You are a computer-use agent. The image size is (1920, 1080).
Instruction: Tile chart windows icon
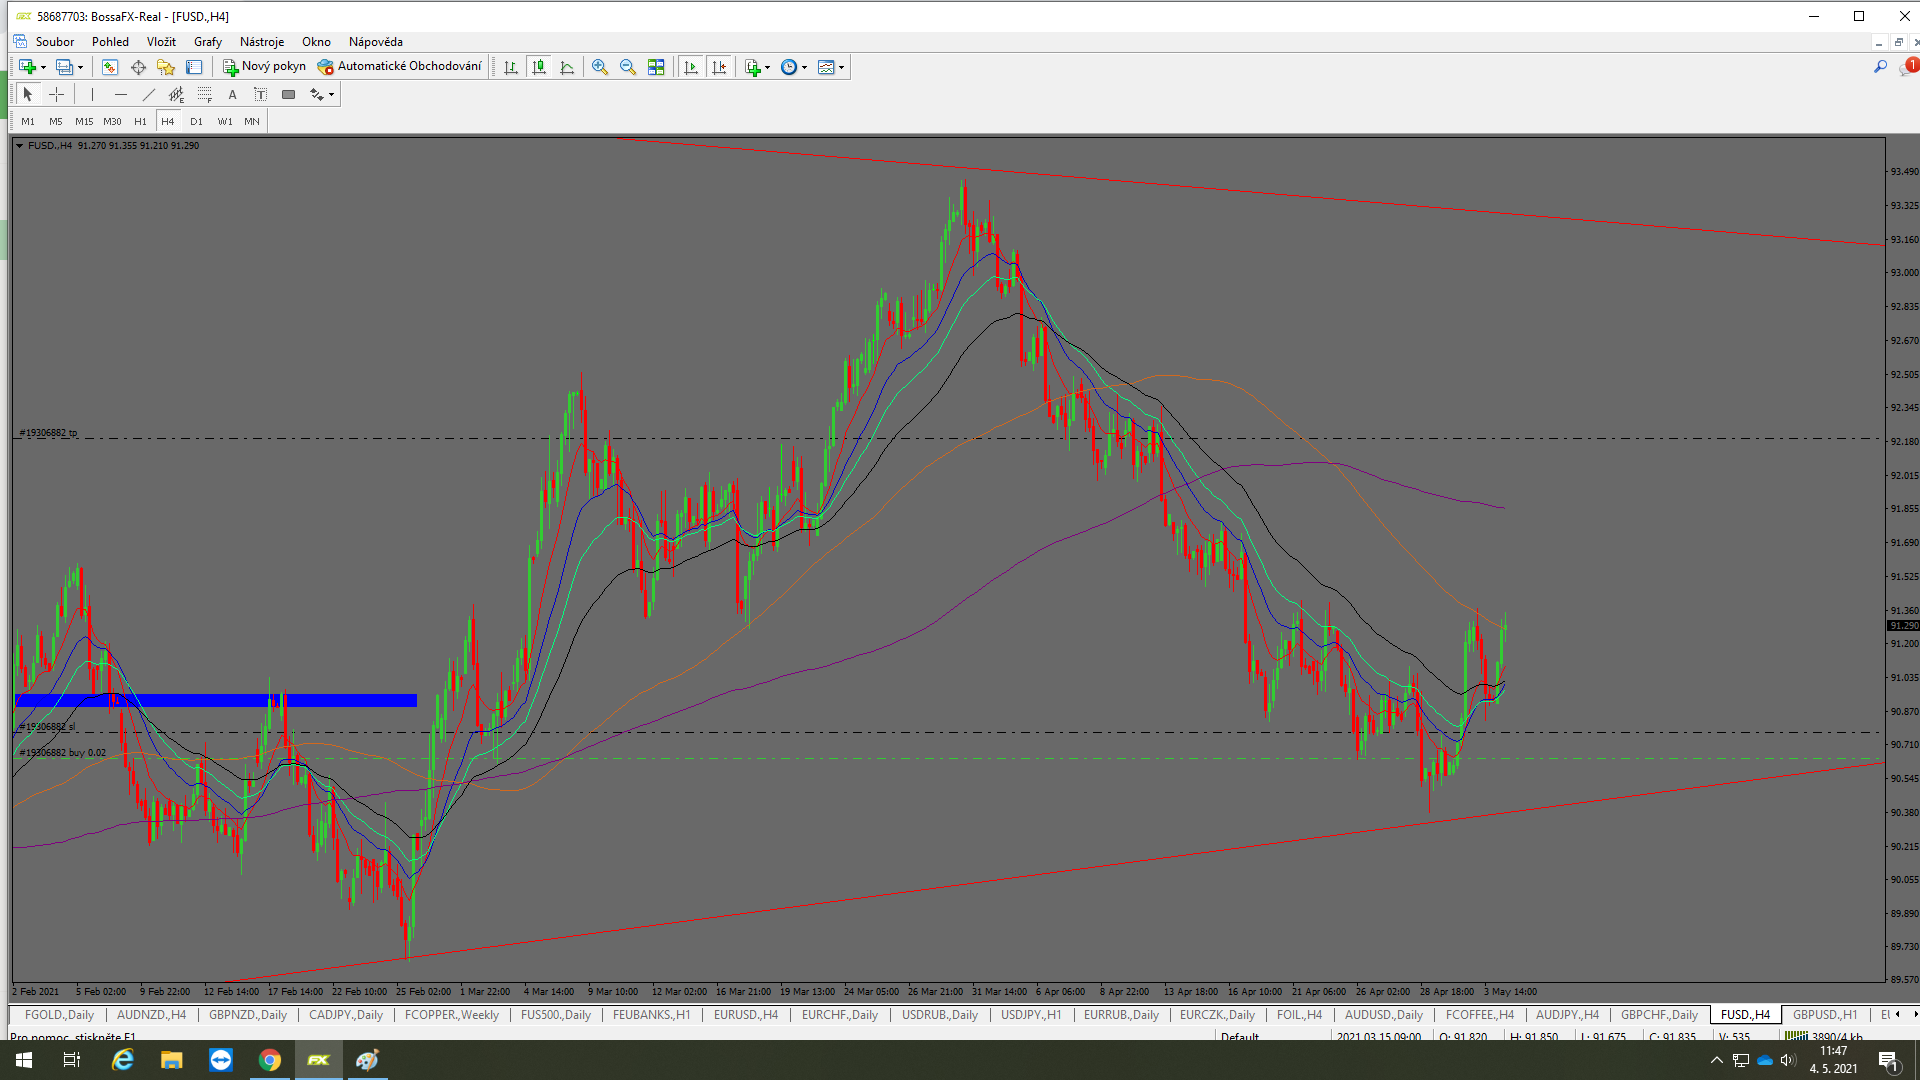(x=656, y=67)
